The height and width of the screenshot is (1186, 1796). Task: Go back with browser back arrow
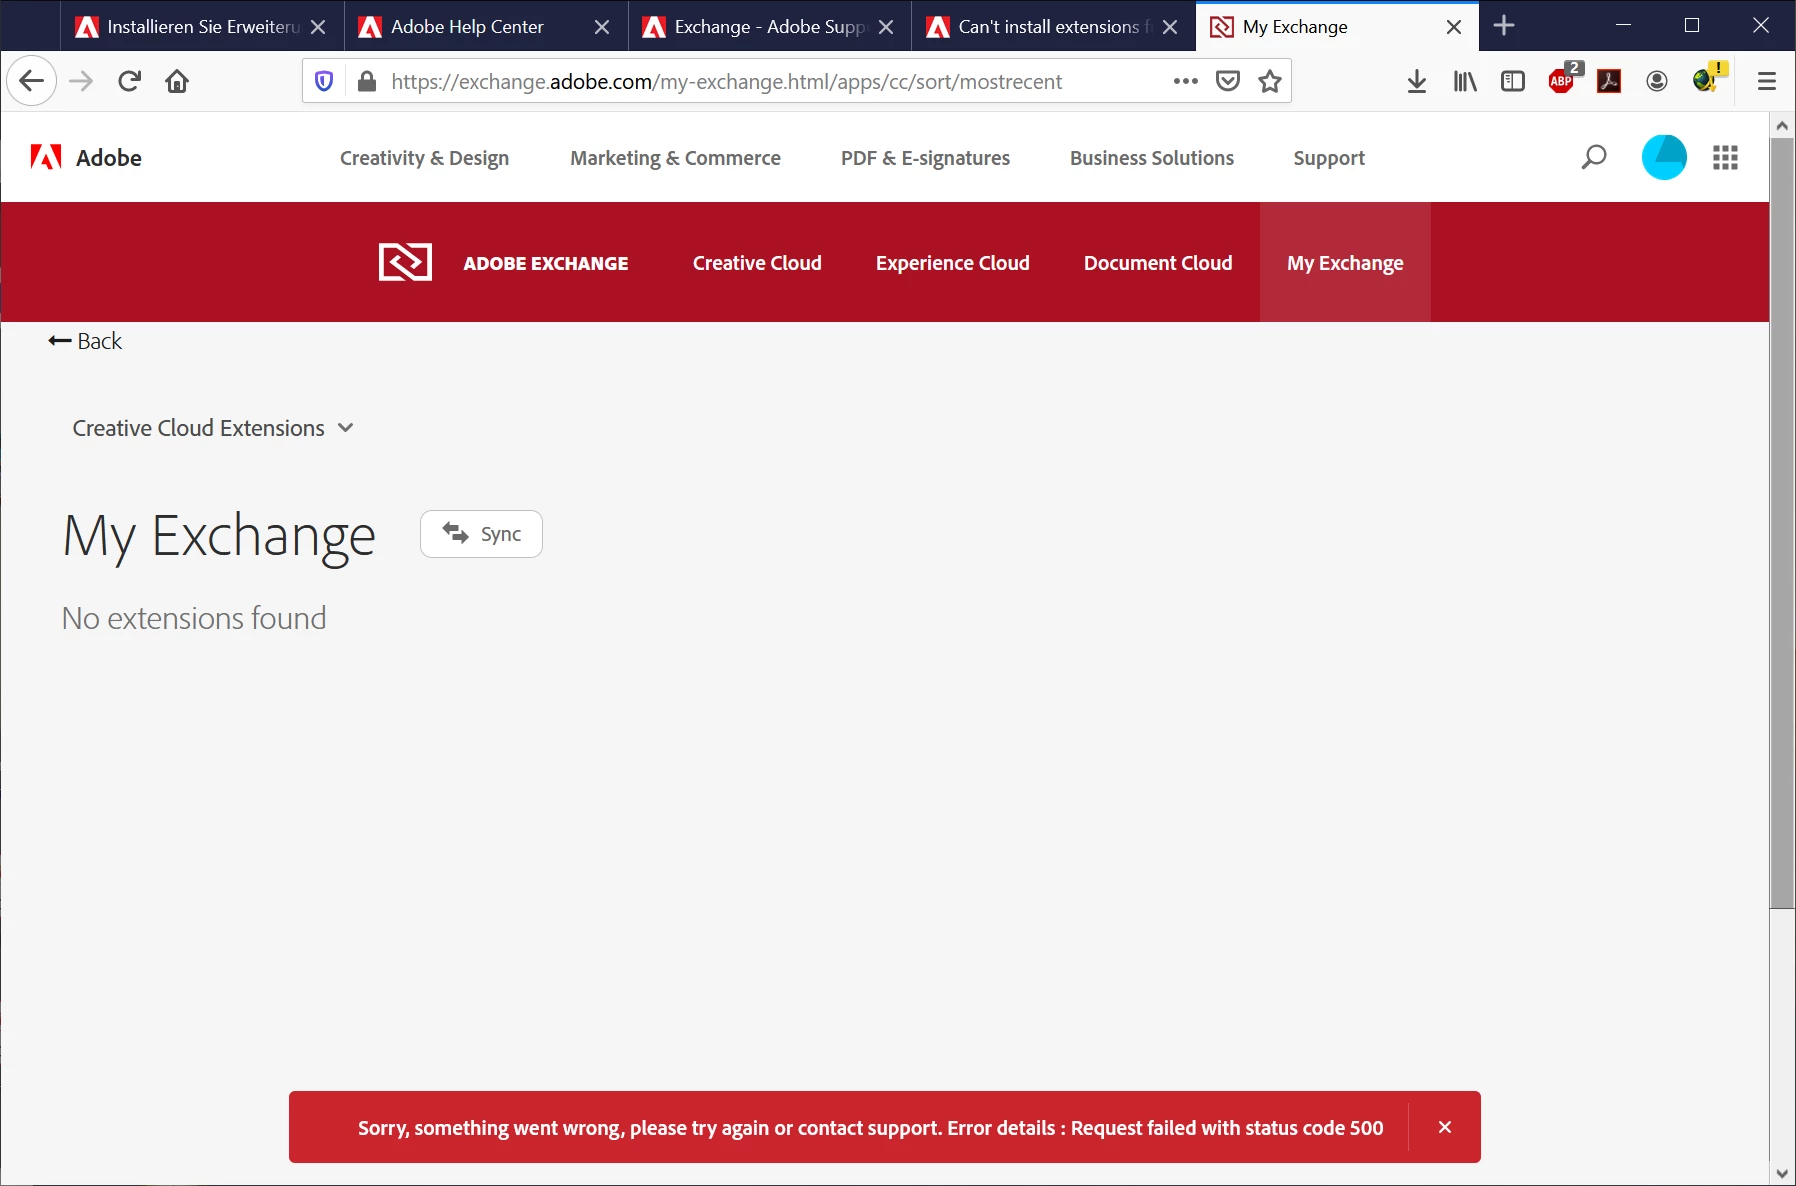(x=32, y=81)
